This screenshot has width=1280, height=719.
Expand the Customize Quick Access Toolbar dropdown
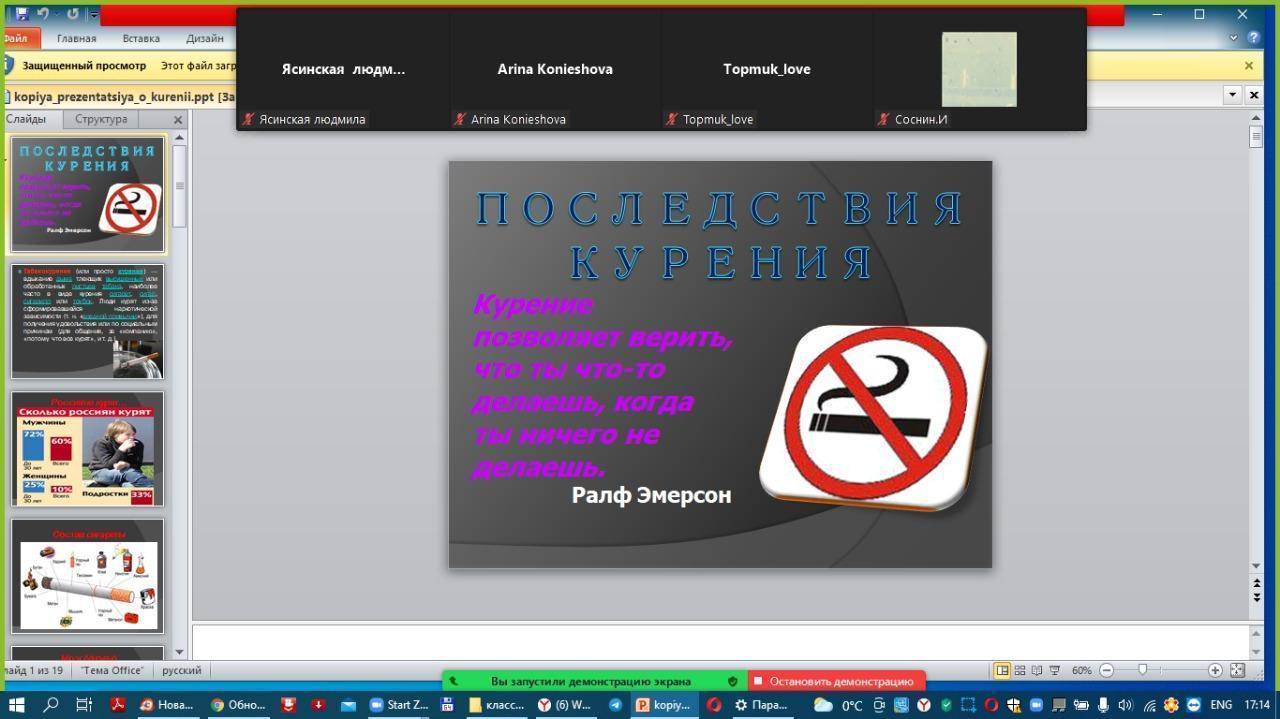(x=94, y=14)
